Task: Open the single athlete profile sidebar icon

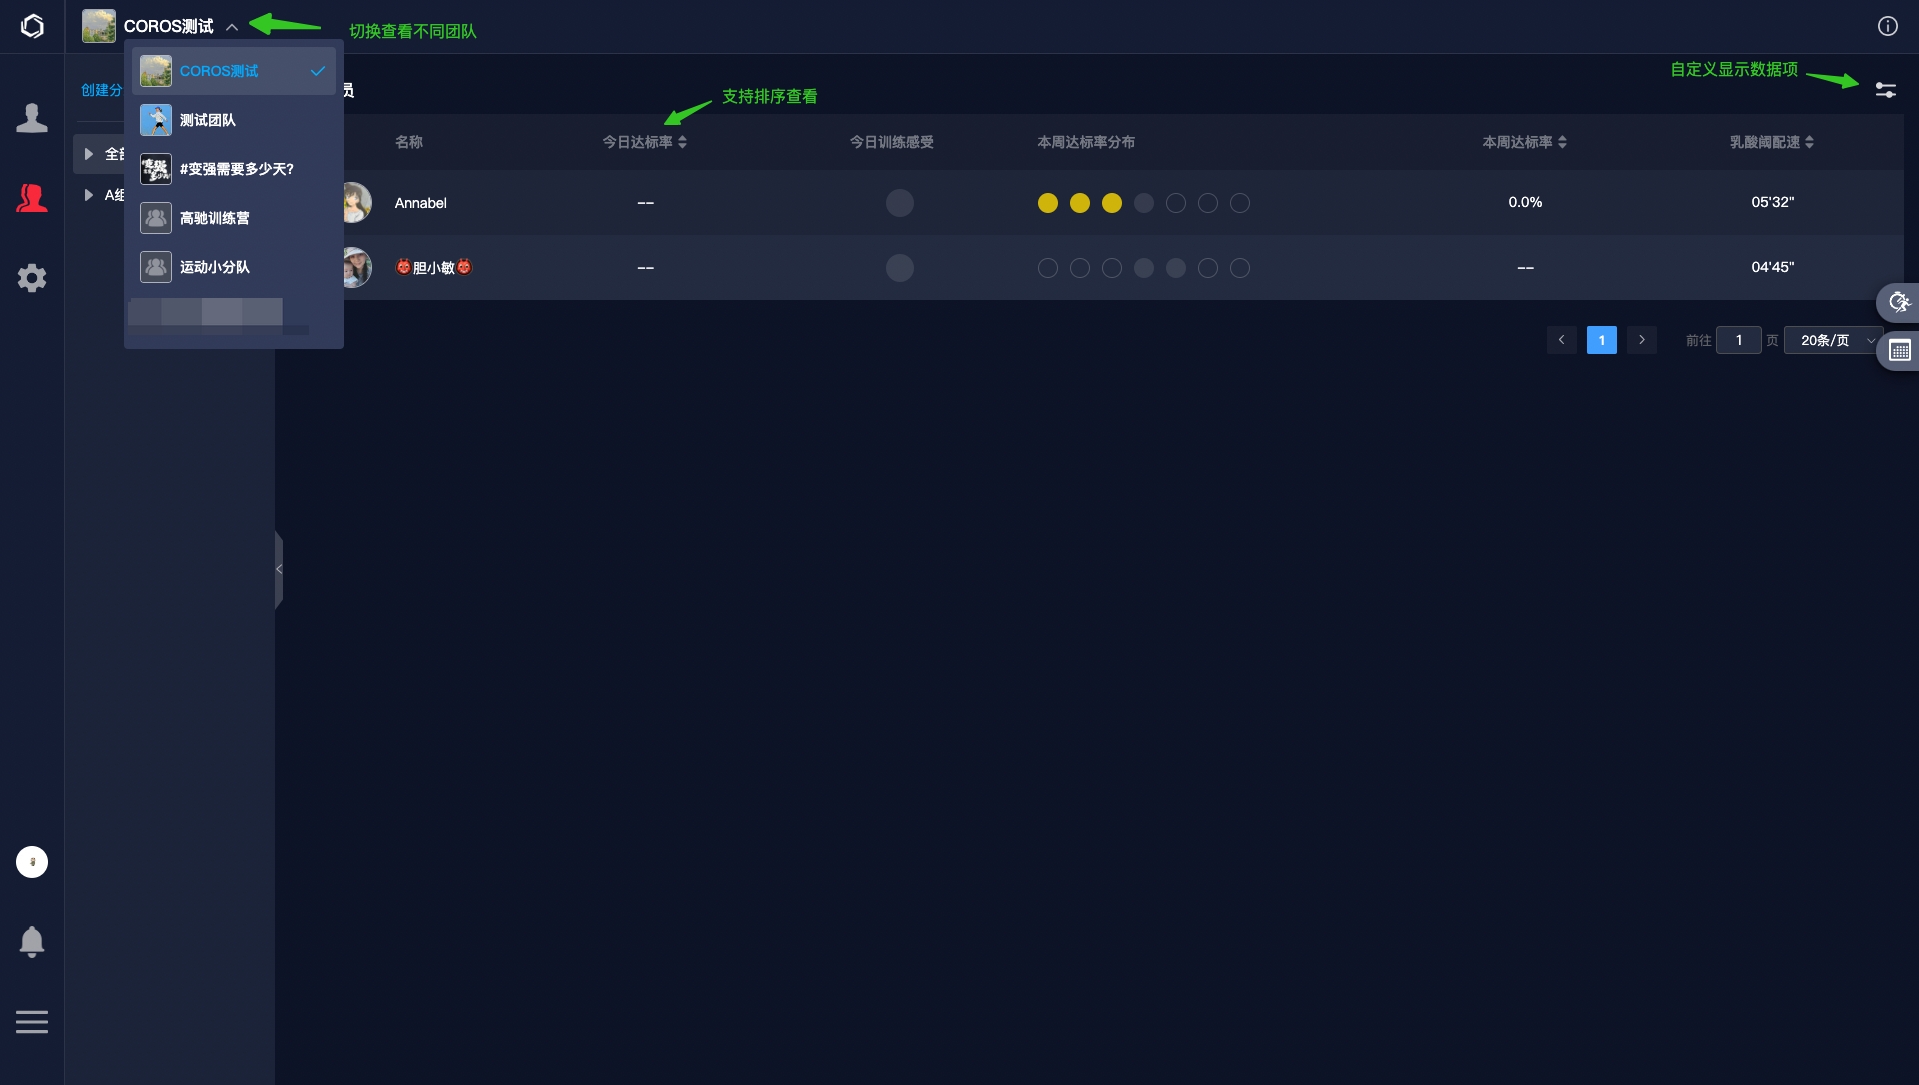Action: click(x=32, y=118)
